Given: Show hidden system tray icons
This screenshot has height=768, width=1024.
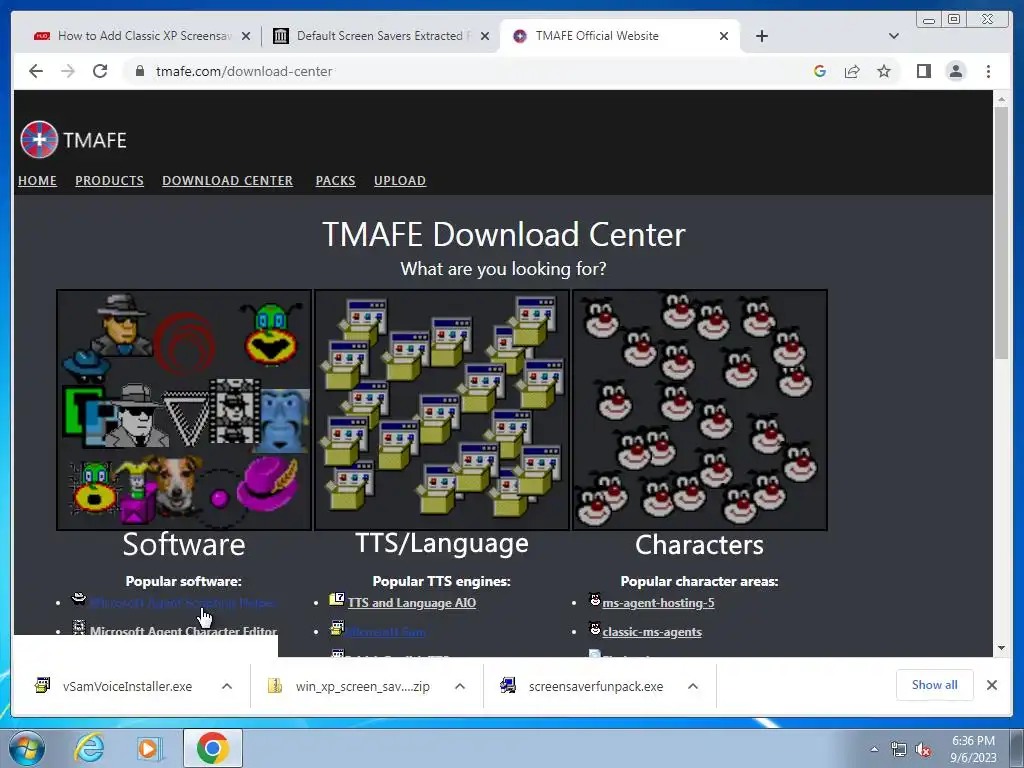Looking at the screenshot, I should tap(874, 749).
